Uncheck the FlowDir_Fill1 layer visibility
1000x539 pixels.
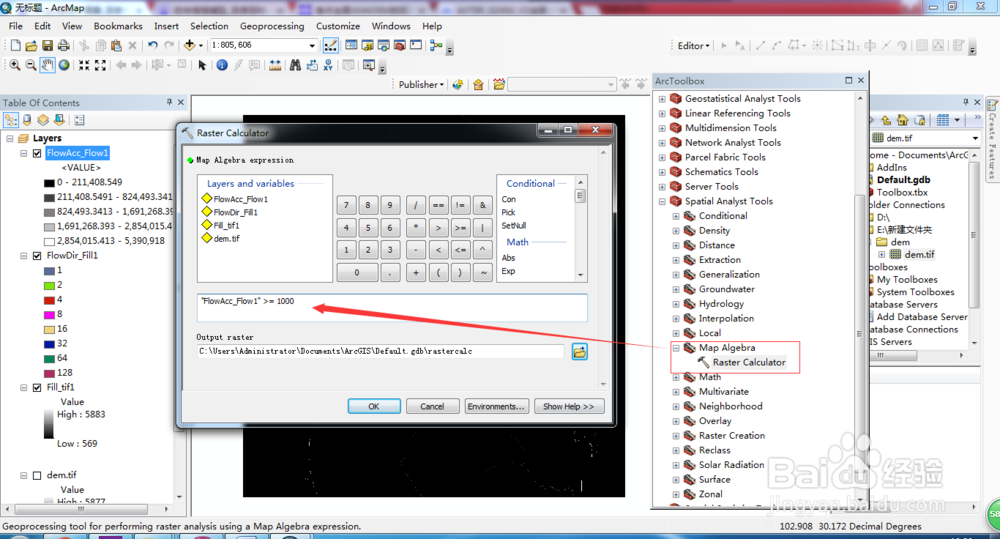(x=37, y=256)
